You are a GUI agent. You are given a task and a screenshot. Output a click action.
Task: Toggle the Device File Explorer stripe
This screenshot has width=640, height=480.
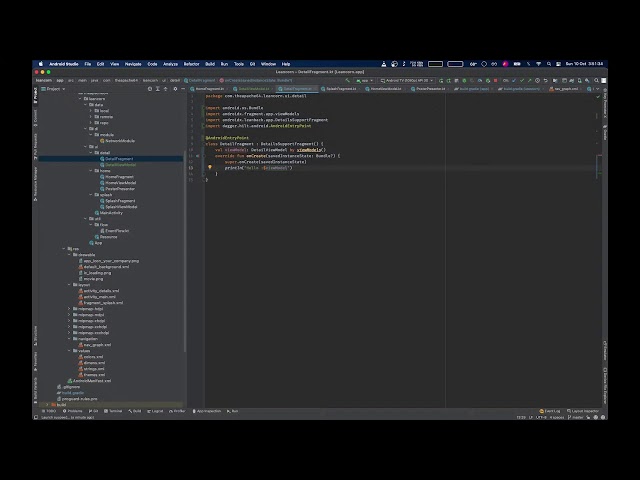pyautogui.click(x=604, y=386)
